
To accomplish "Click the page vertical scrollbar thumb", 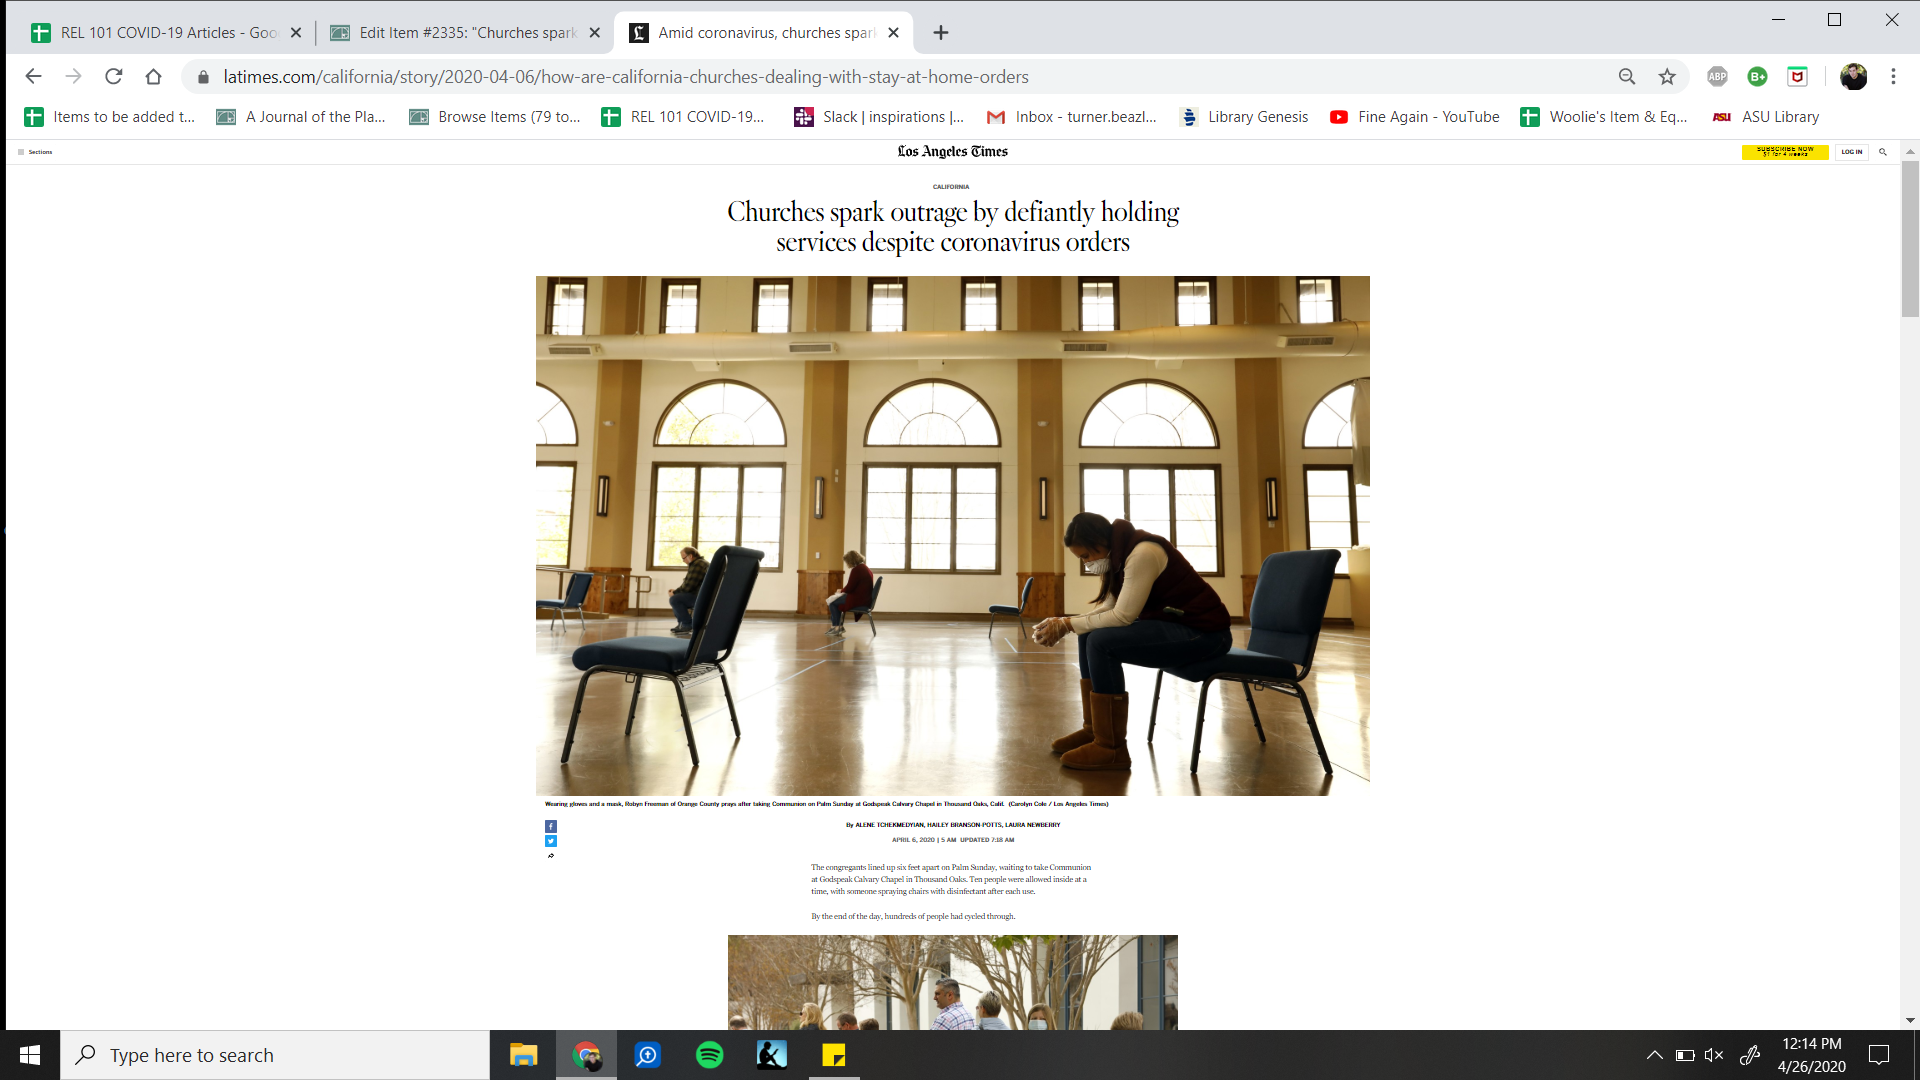I will click(x=1910, y=238).
